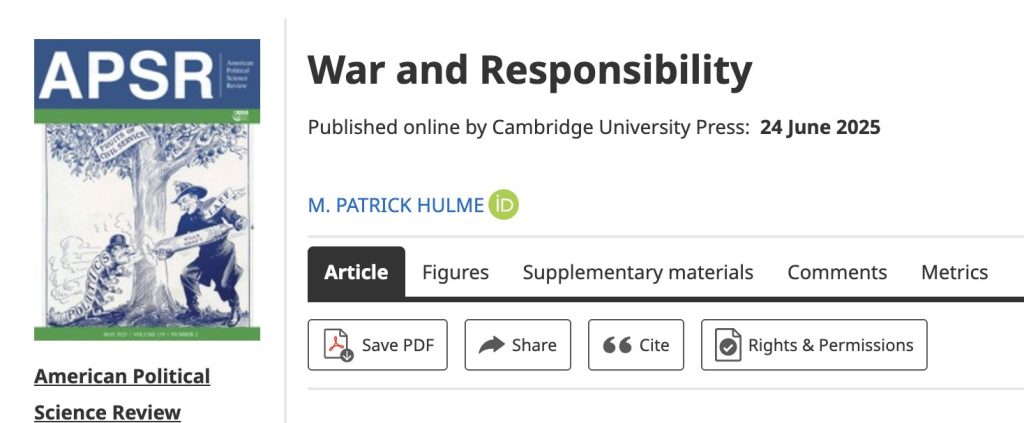
Task: View the Comments tab
Action: 837,272
